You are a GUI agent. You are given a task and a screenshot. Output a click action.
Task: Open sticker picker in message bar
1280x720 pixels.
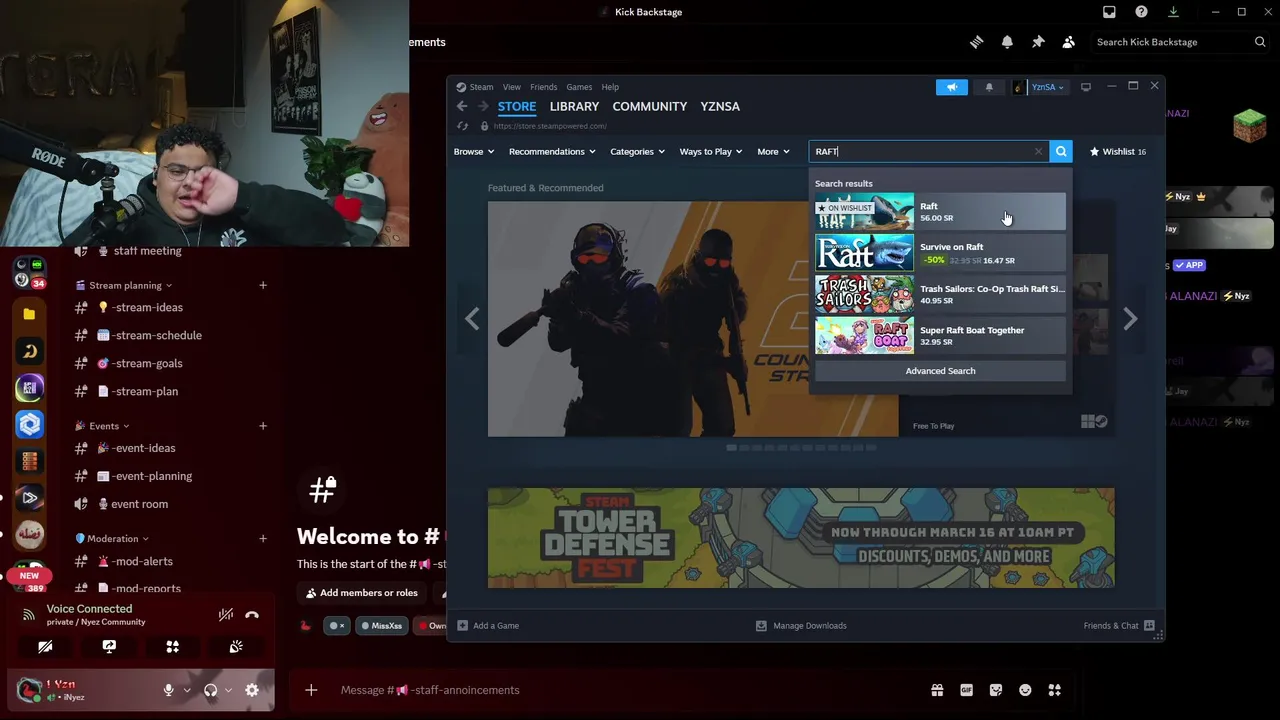[996, 690]
